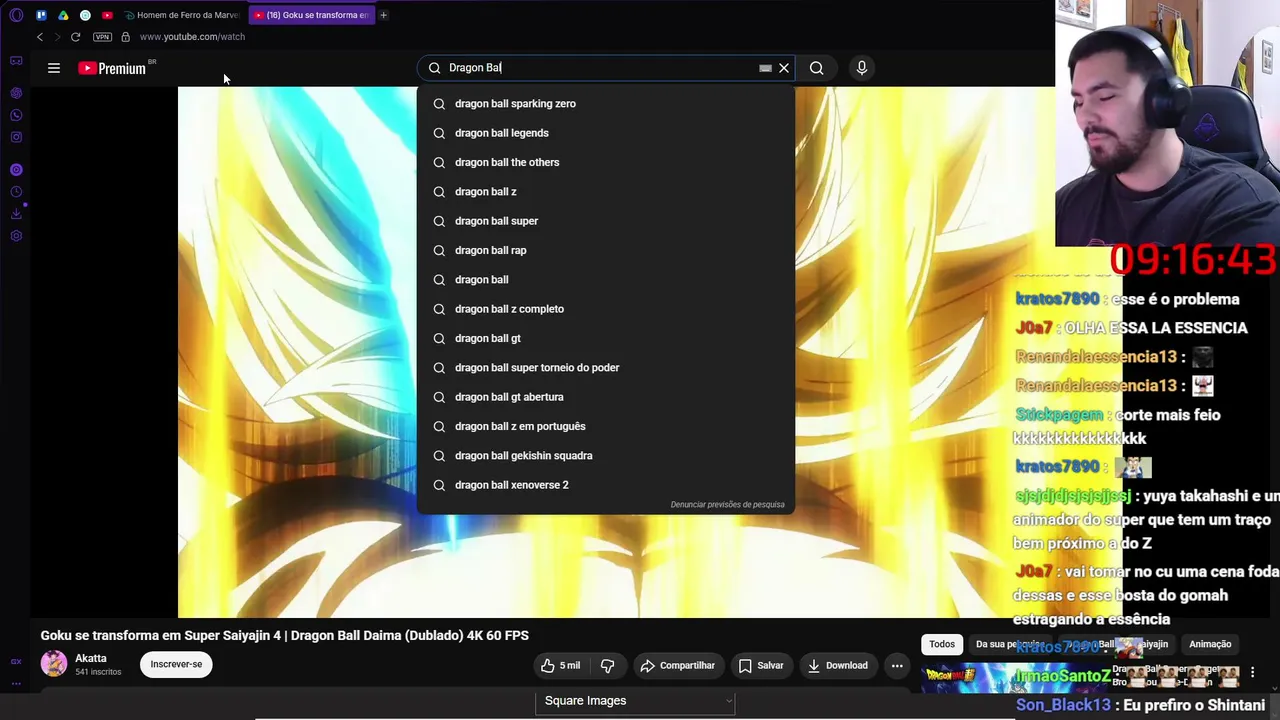1280x720 pixels.
Task: Go back to the previous page
Action: [x=40, y=37]
